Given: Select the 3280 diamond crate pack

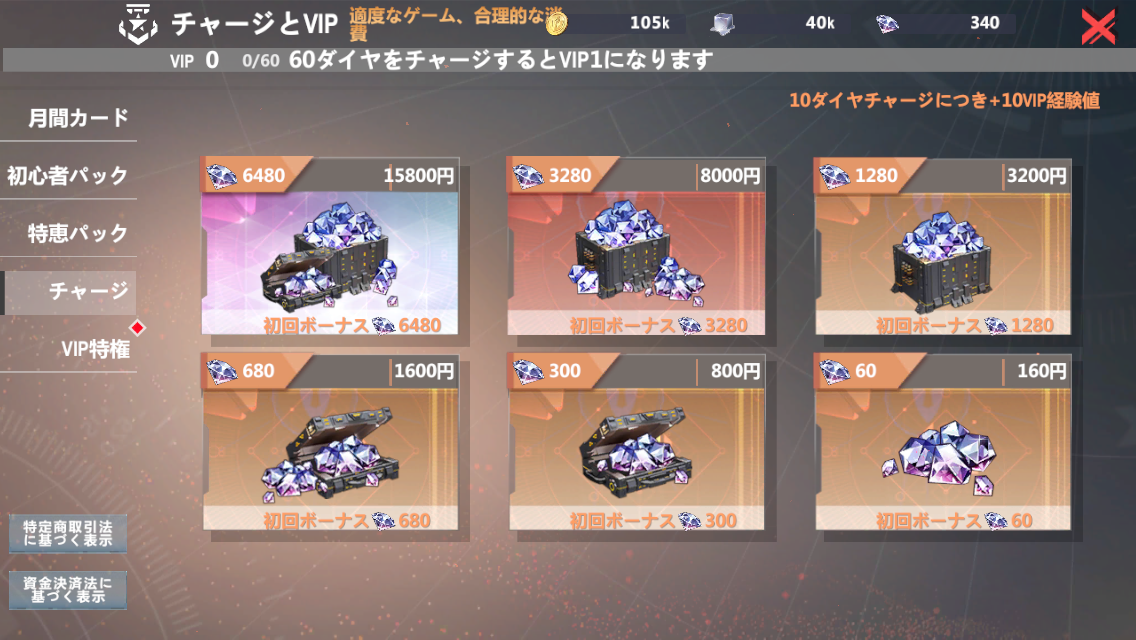Looking at the screenshot, I should tap(636, 246).
